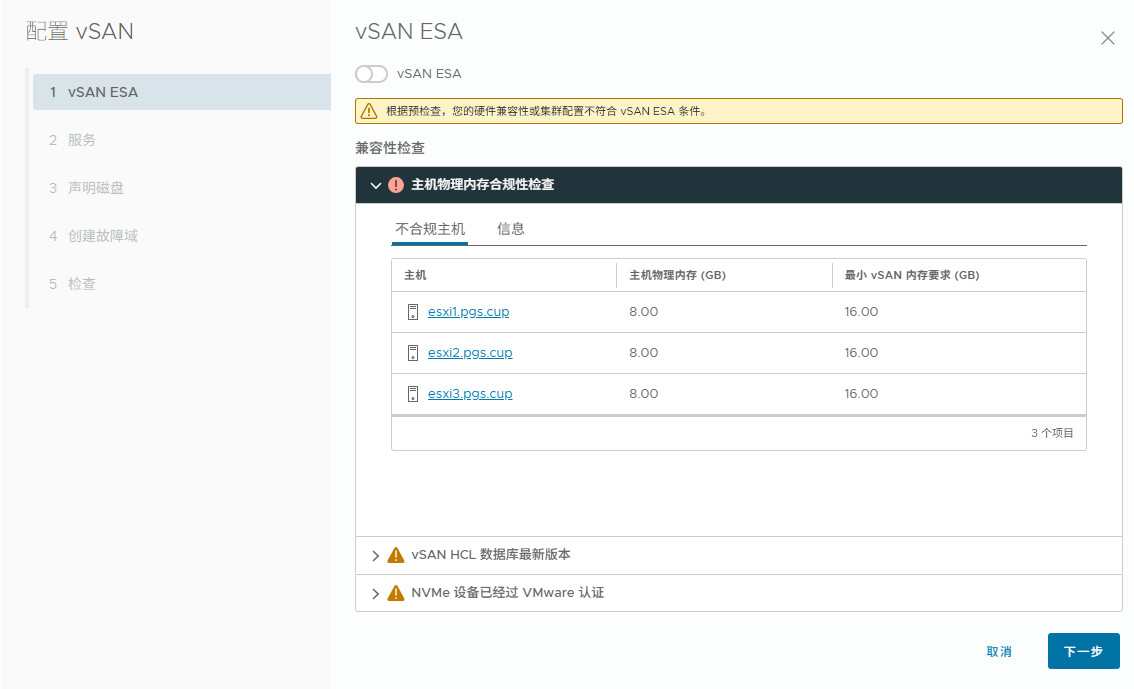Click the red error icon for 主机物理内存合规性检查
The image size is (1134, 689).
pyautogui.click(x=396, y=185)
